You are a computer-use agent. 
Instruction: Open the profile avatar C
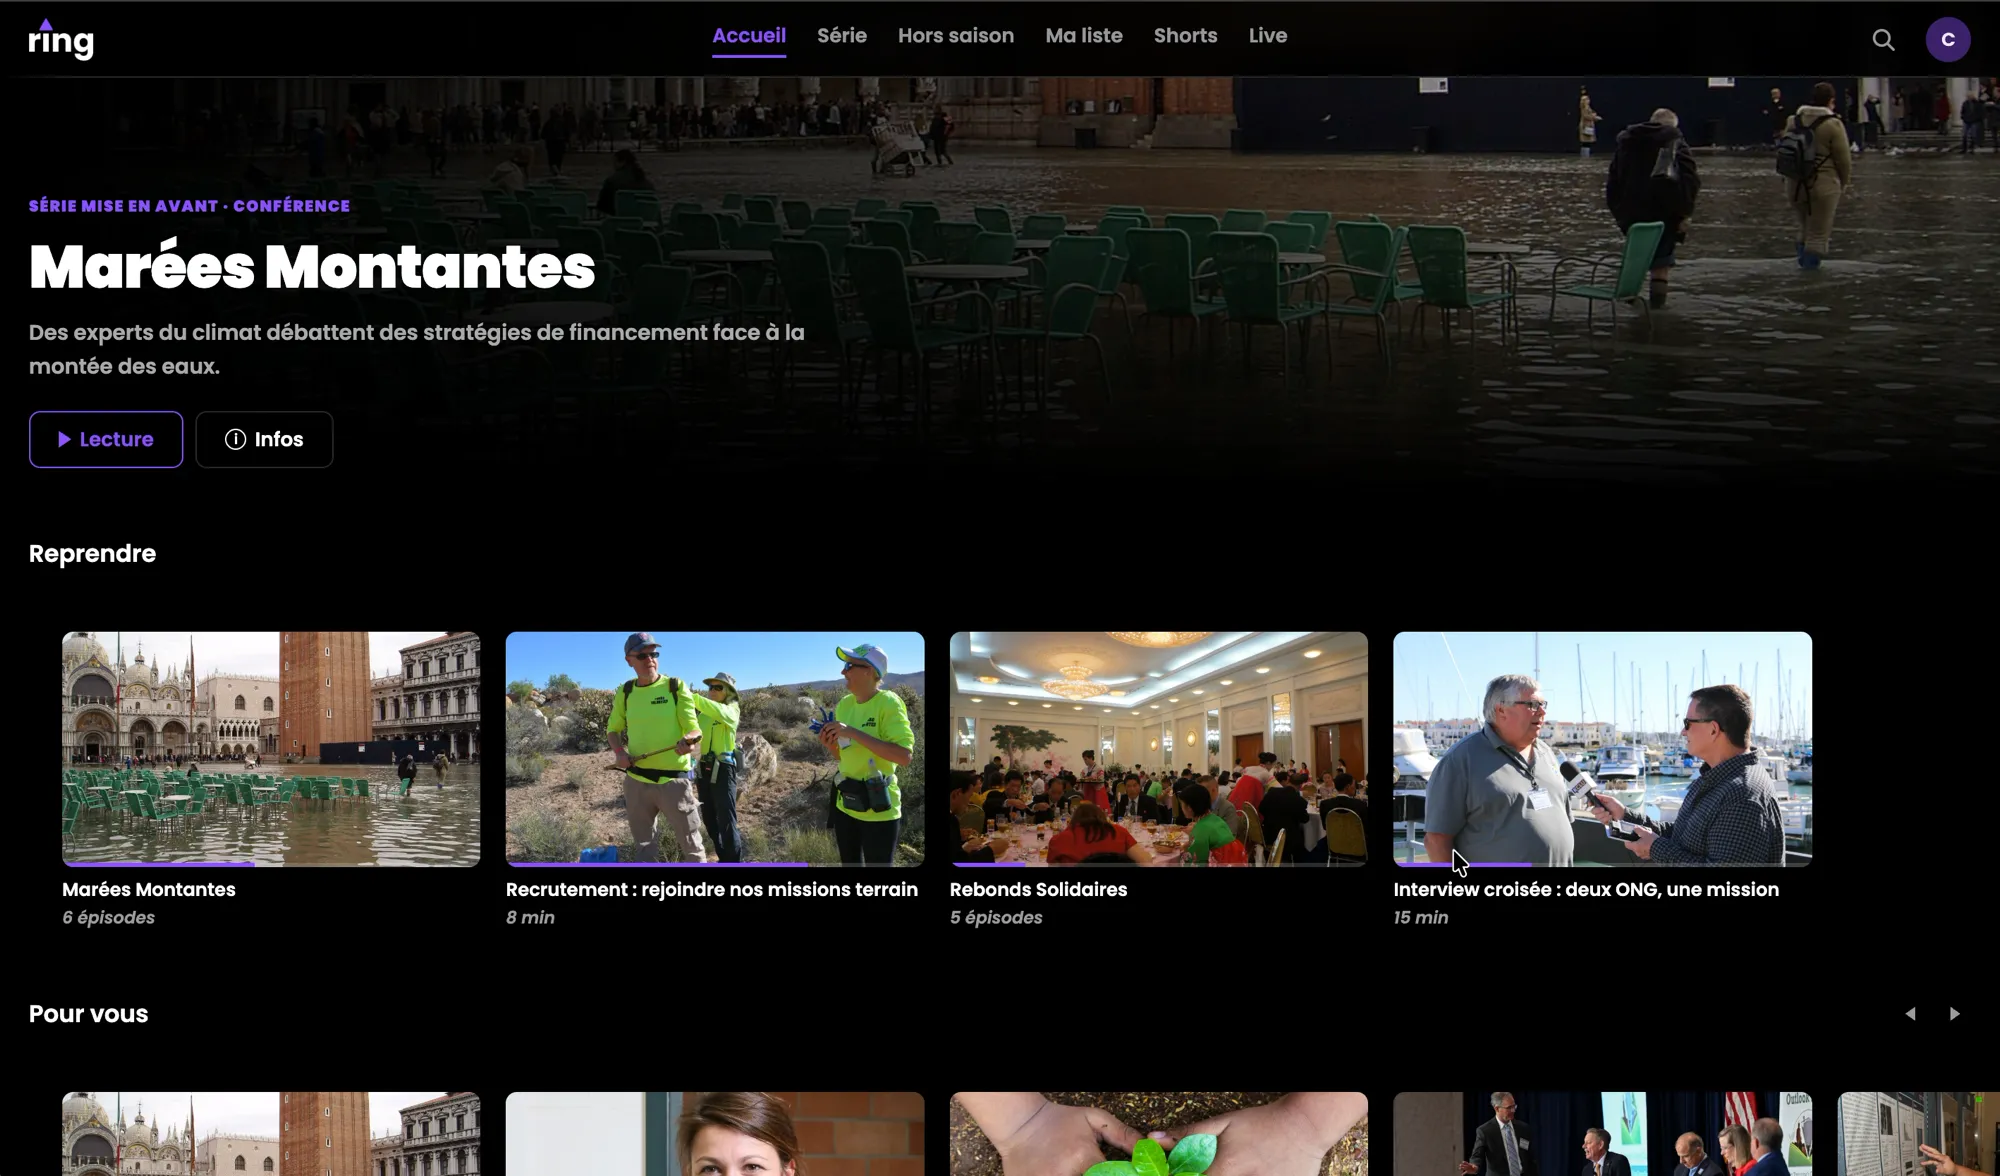pyautogui.click(x=1947, y=40)
